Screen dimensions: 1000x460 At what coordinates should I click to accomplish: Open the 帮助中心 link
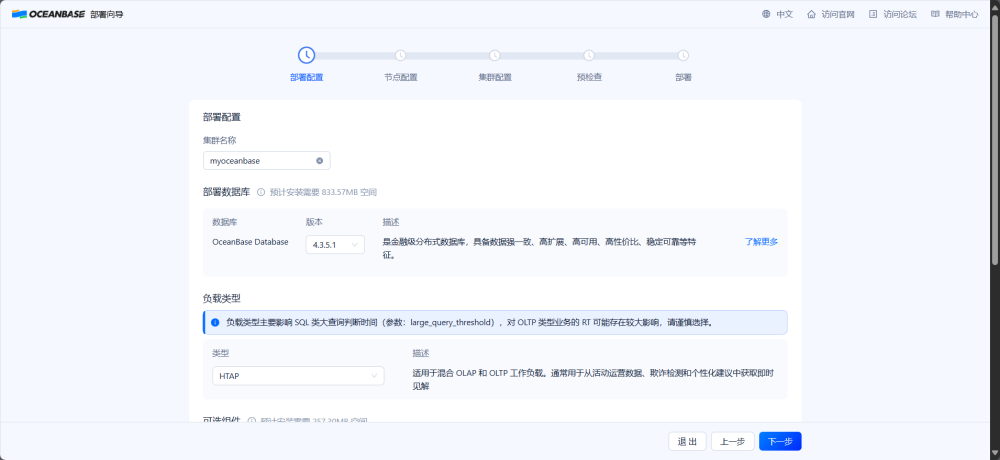[x=962, y=14]
